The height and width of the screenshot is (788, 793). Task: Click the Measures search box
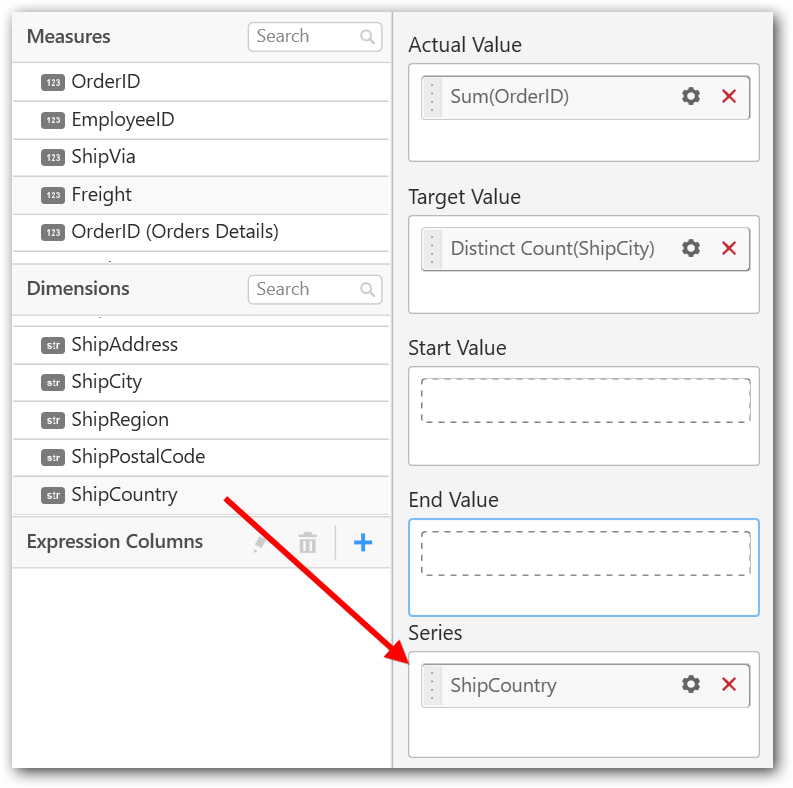click(305, 37)
